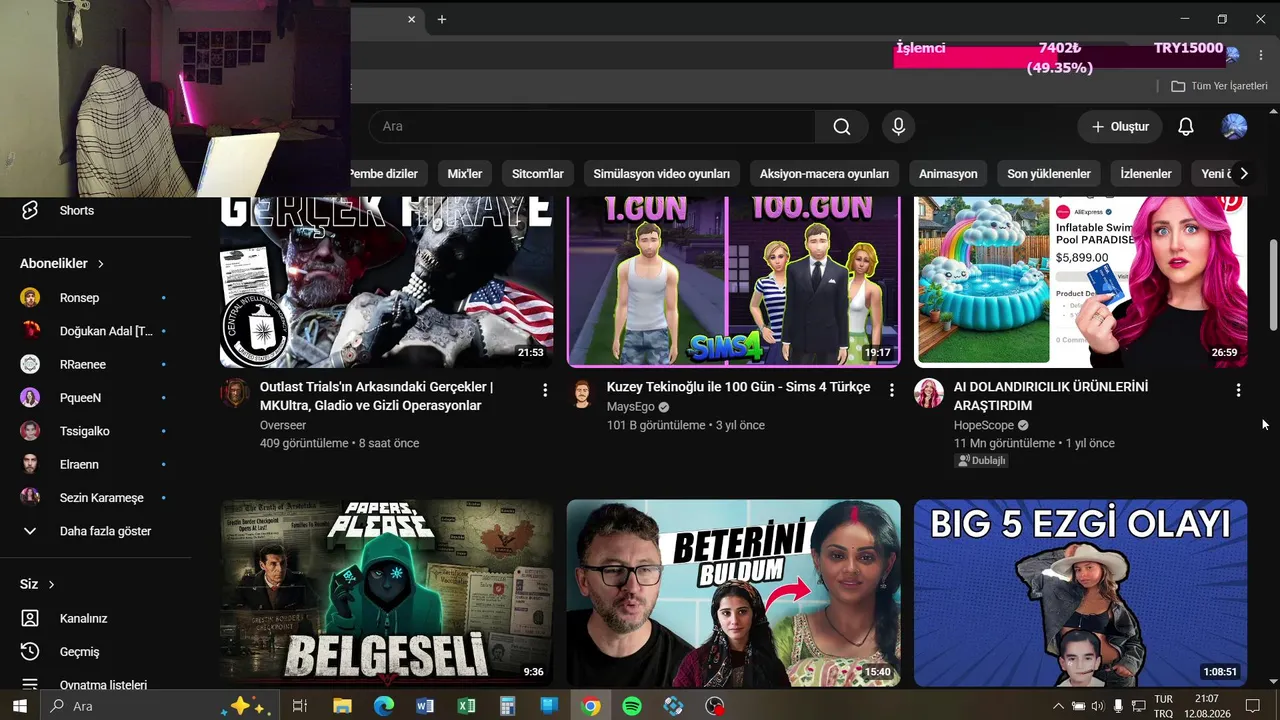Image resolution: width=1280 pixels, height=720 pixels.
Task: Close the current browser tab
Action: [411, 19]
